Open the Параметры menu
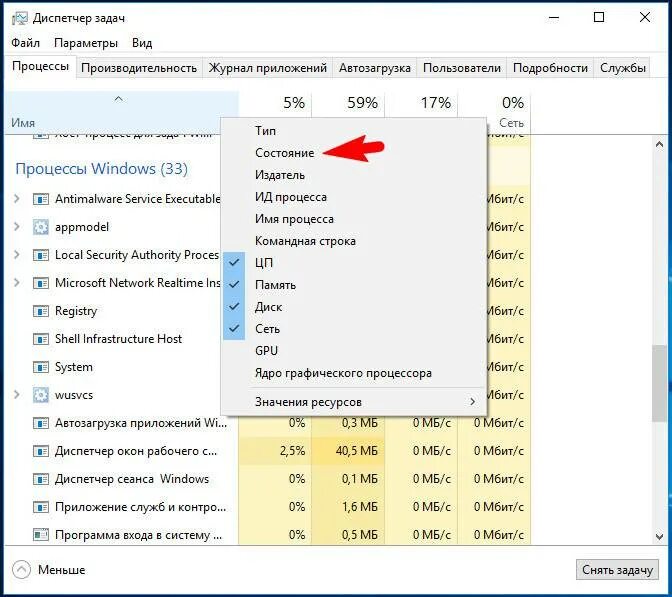The width and height of the screenshot is (672, 597). (86, 43)
